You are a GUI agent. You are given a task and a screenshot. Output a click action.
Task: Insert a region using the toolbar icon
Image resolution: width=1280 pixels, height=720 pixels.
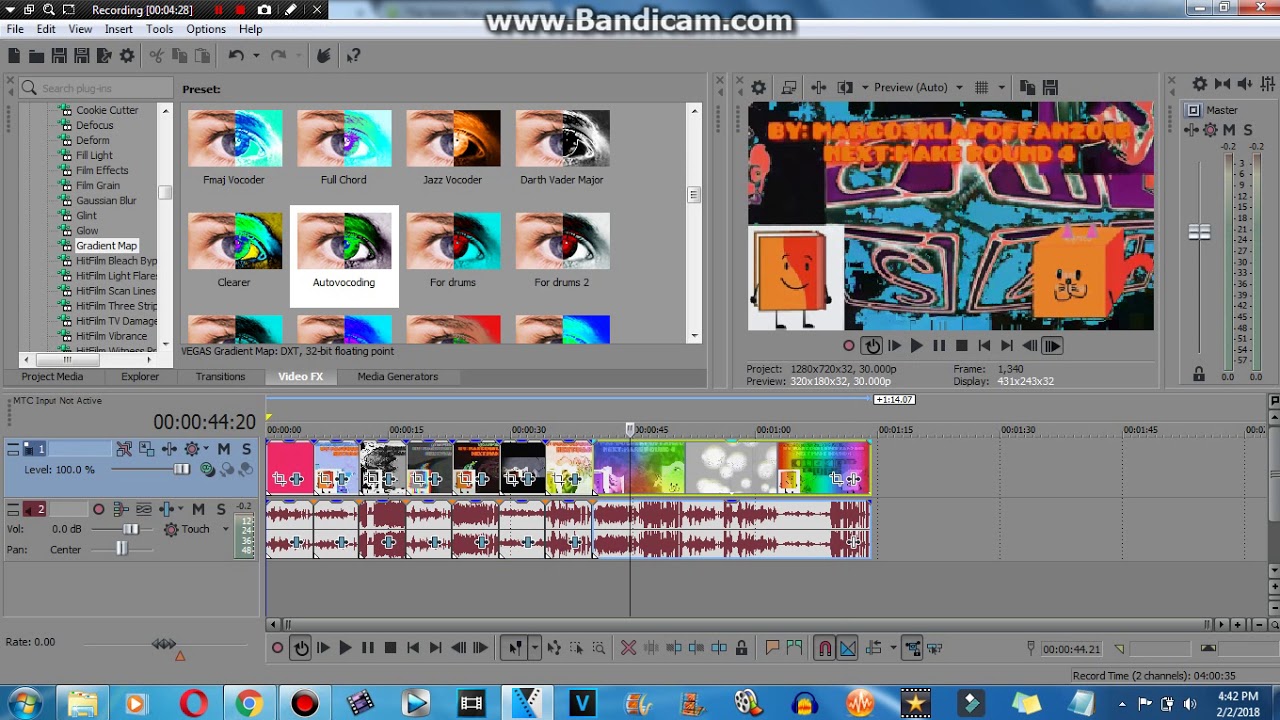pyautogui.click(x=794, y=648)
